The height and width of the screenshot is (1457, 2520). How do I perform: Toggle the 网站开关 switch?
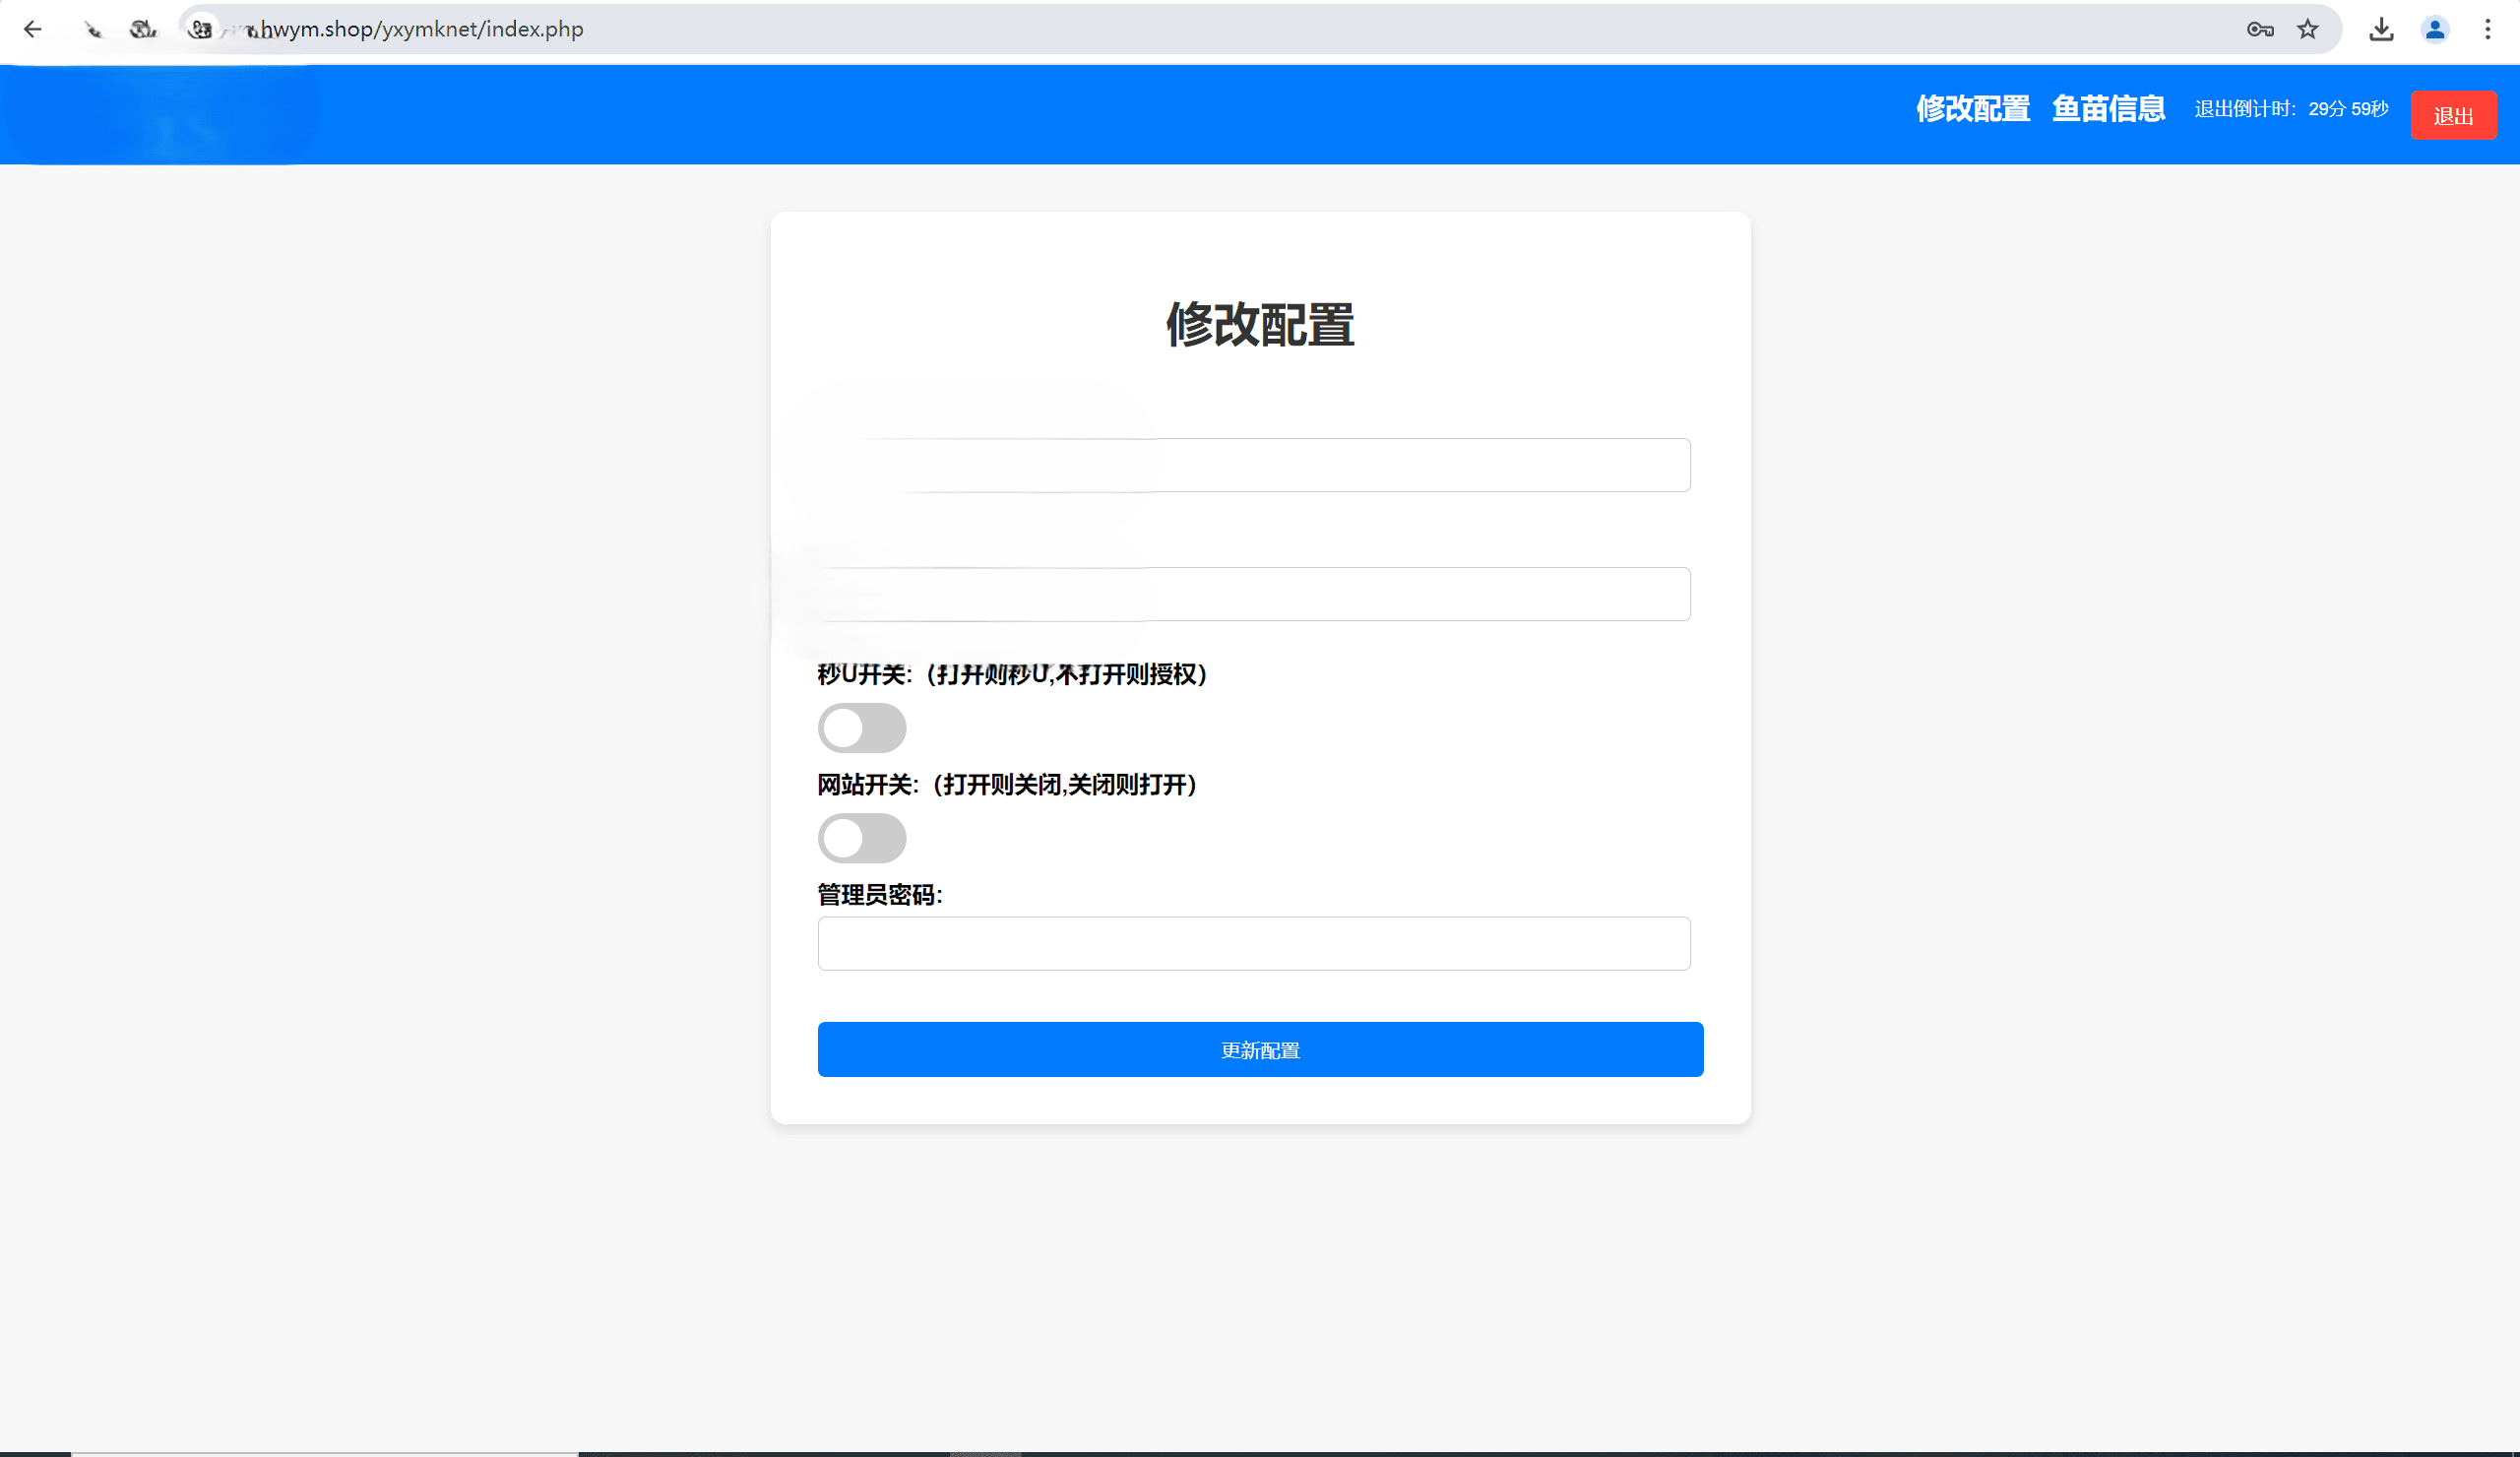(861, 838)
